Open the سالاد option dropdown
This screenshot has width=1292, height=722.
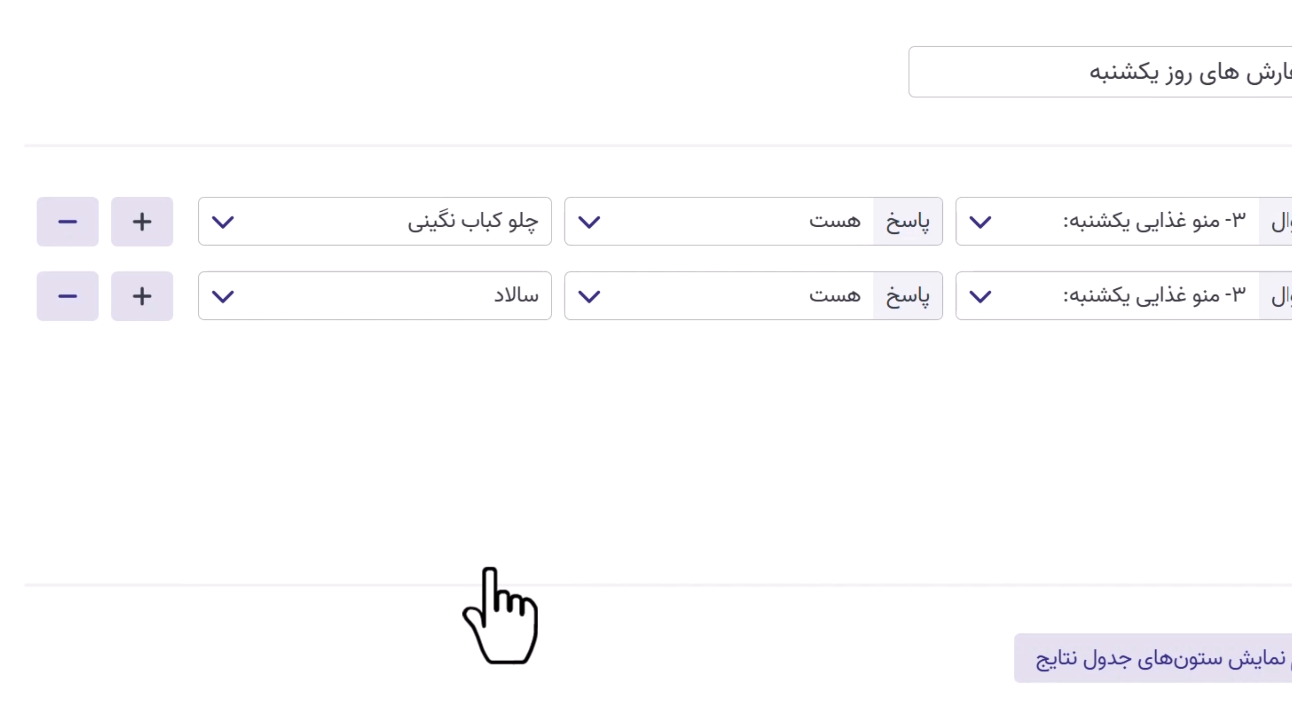375,296
